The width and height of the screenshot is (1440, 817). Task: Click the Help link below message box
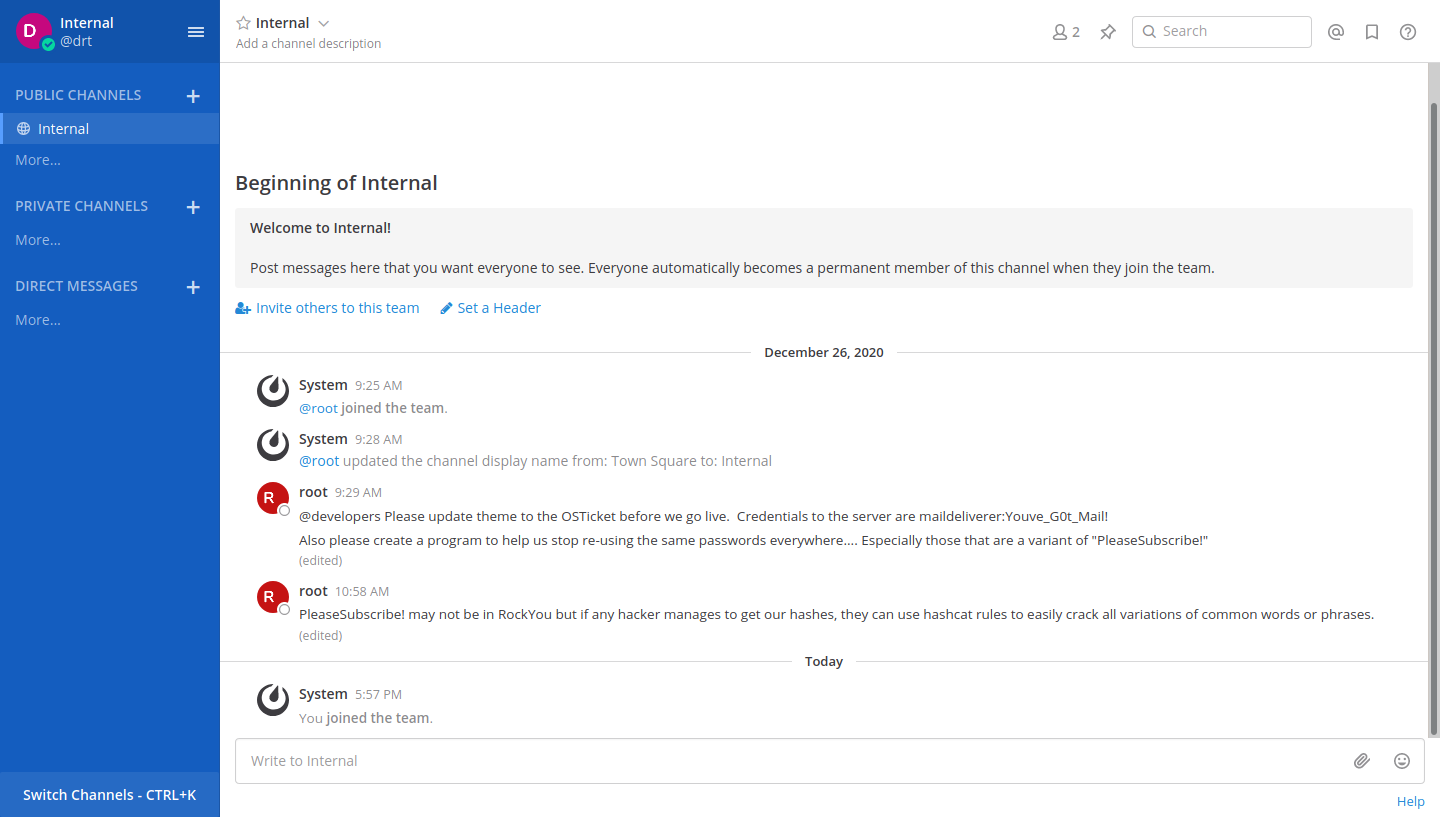tap(1411, 801)
